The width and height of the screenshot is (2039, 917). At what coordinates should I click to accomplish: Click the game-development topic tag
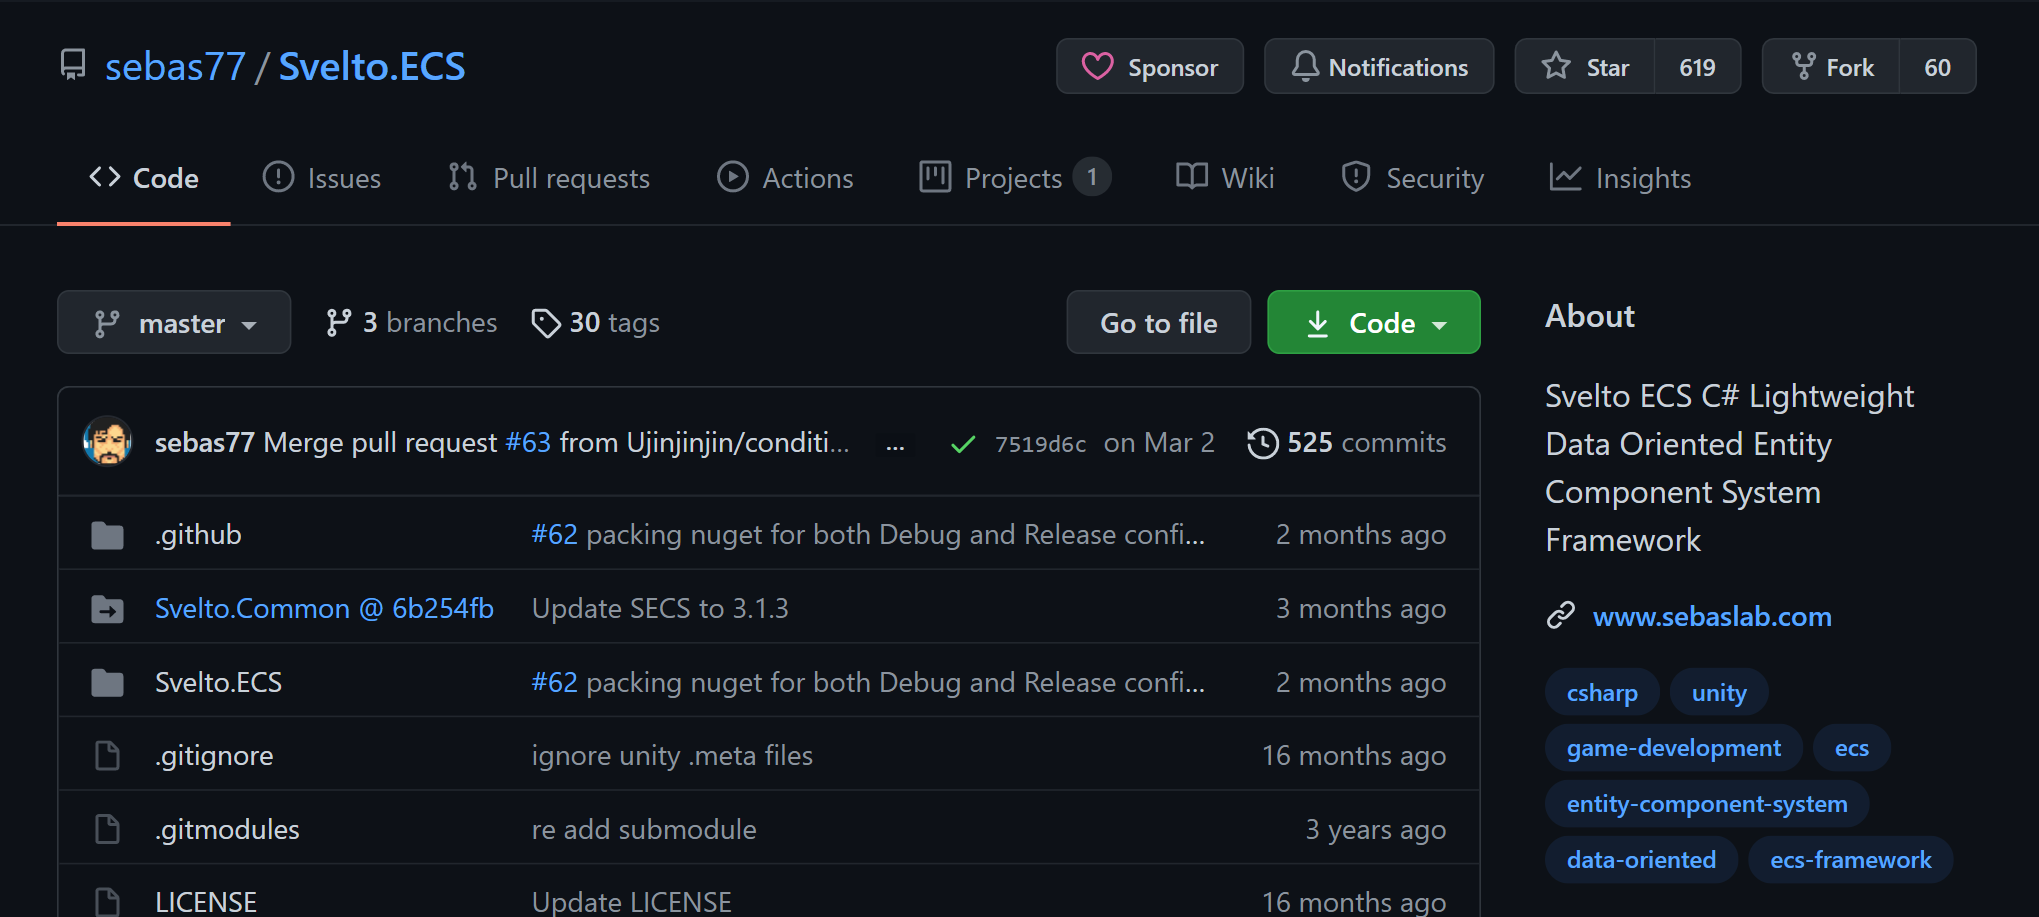pyautogui.click(x=1674, y=748)
